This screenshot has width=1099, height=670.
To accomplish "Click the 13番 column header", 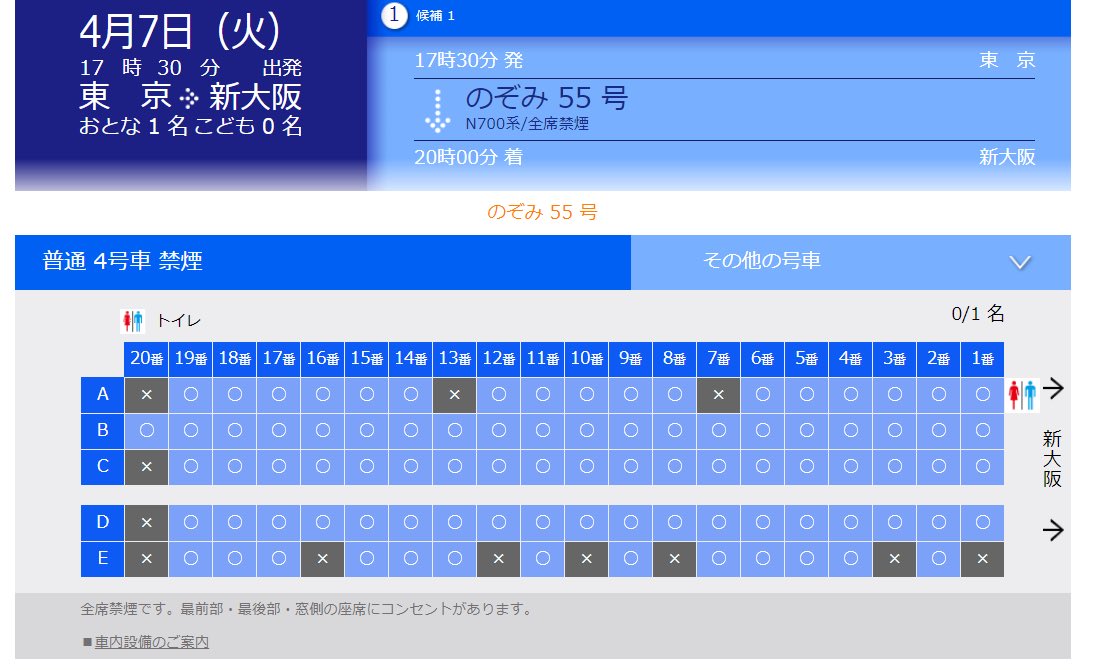I will [x=454, y=359].
